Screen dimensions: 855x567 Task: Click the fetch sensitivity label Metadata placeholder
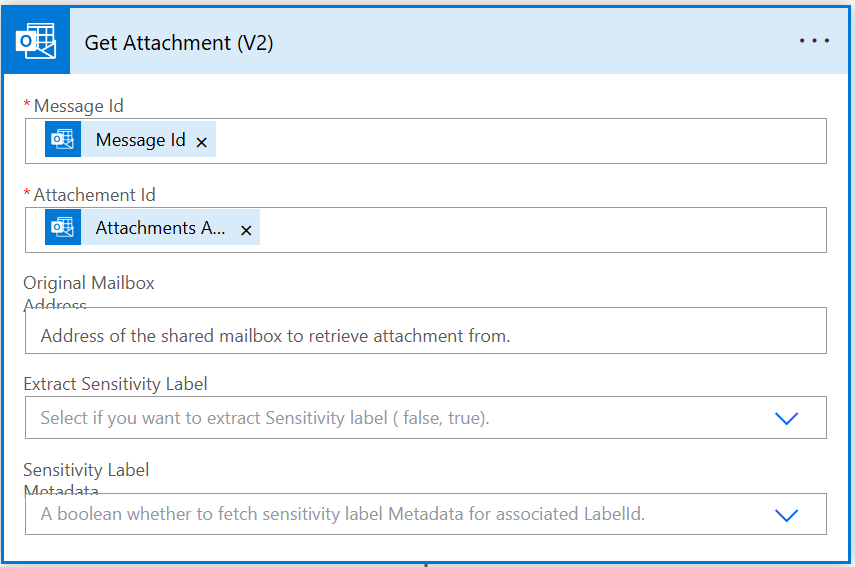coord(343,515)
